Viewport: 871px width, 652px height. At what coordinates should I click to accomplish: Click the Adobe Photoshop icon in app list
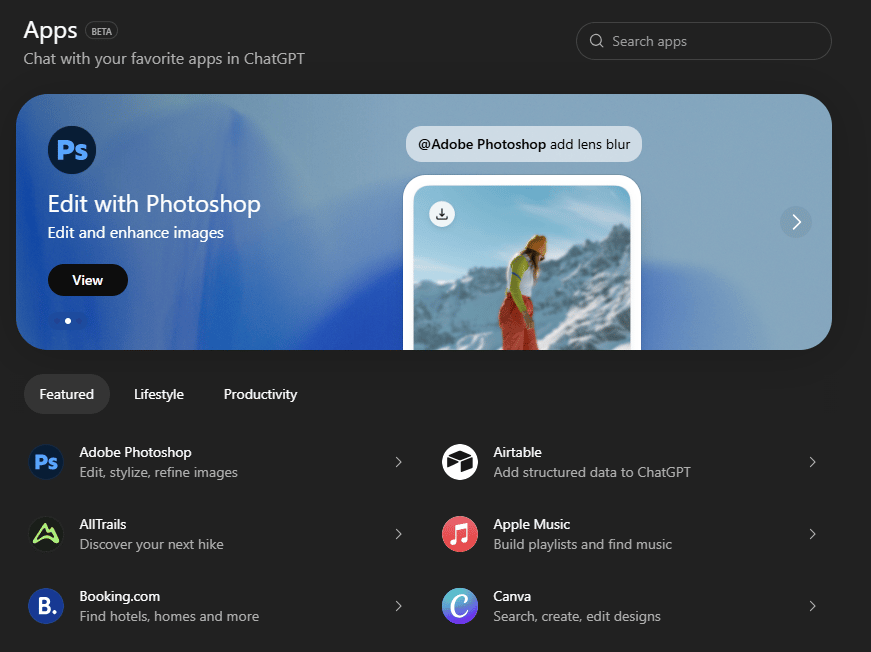46,462
